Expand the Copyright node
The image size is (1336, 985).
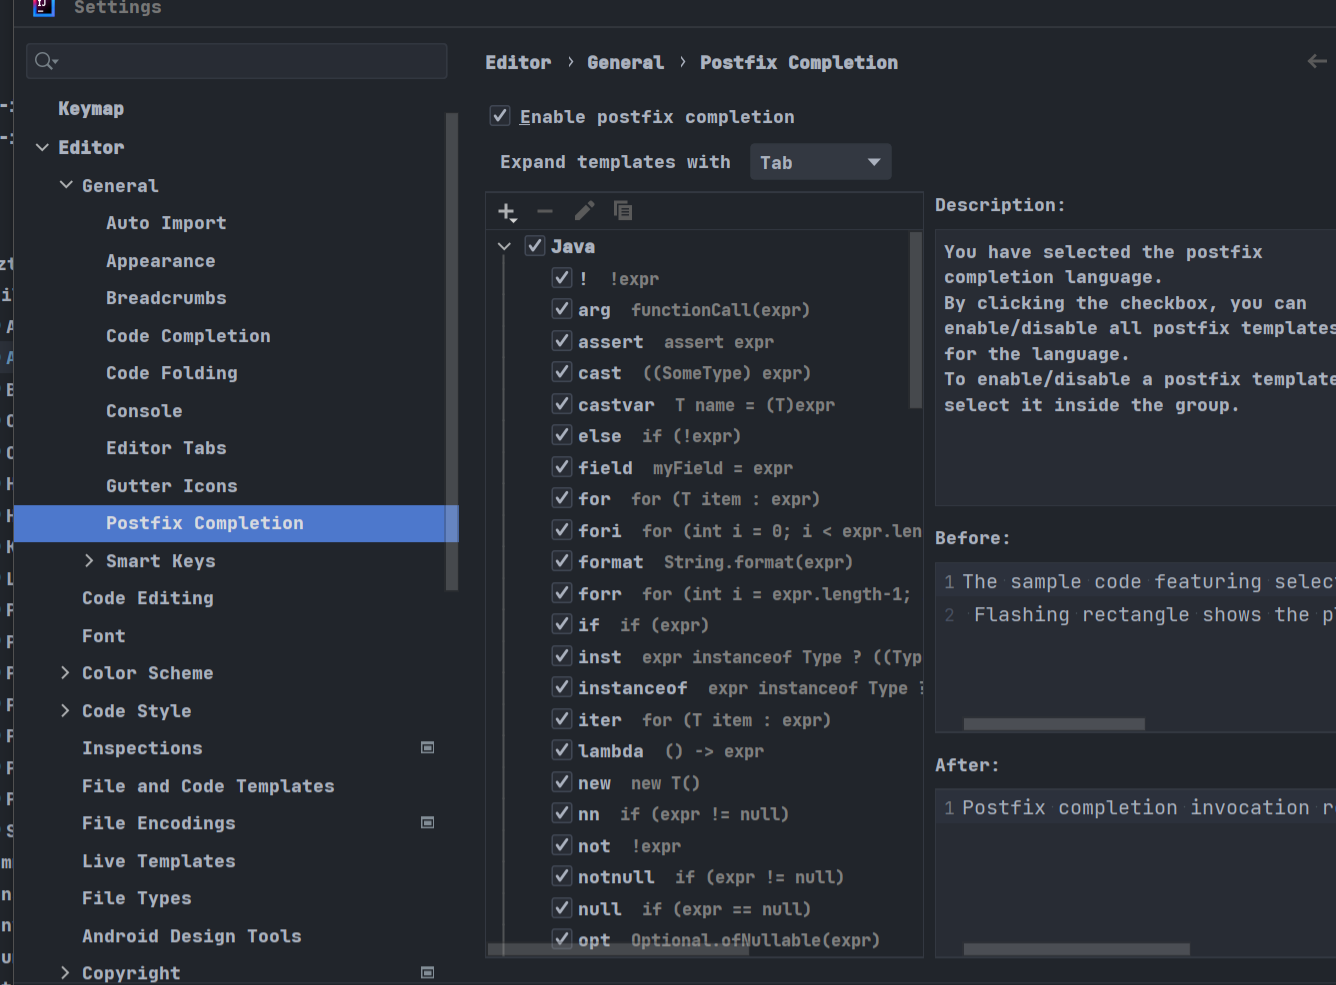pos(65,973)
